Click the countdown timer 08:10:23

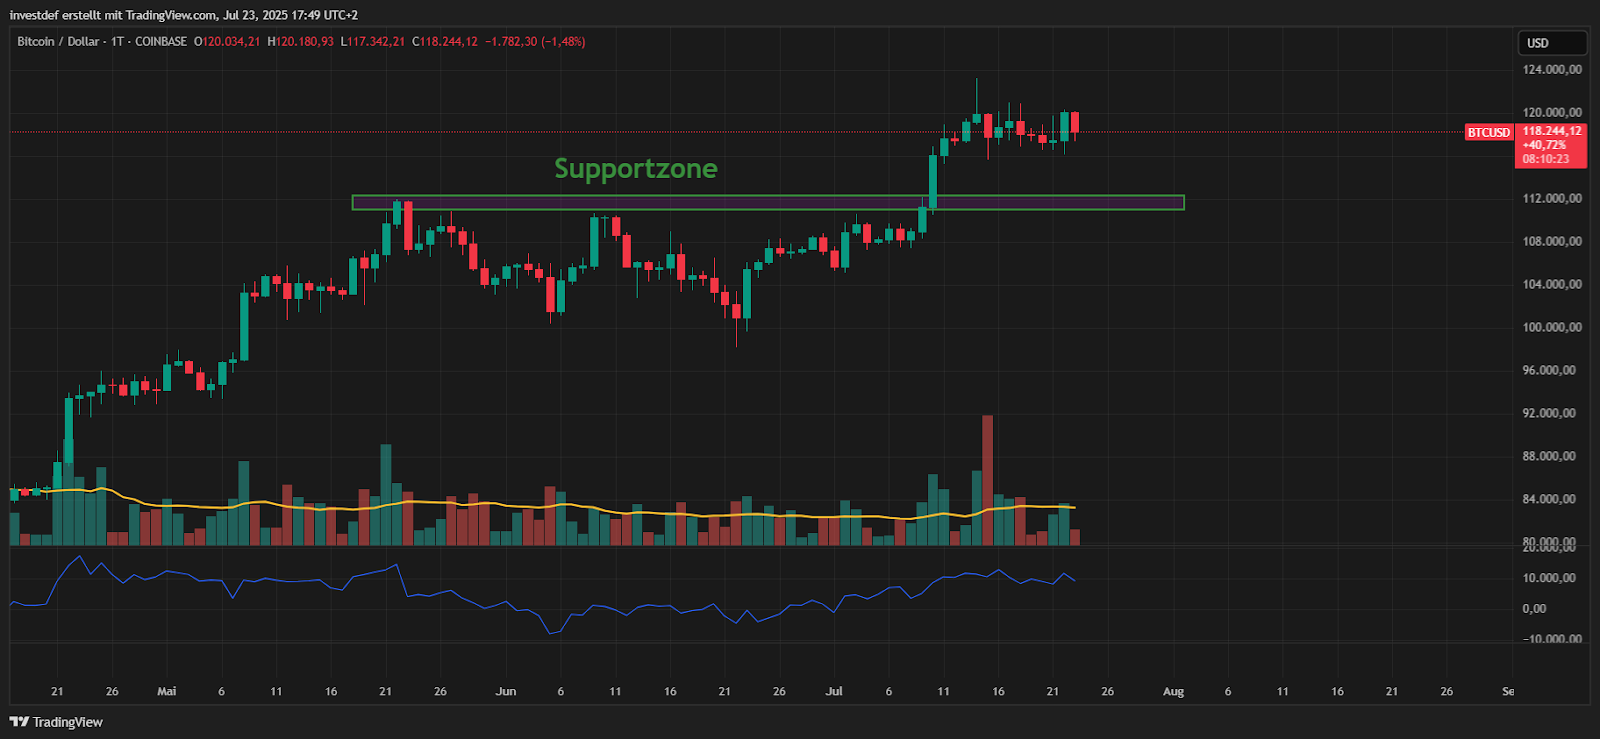pos(1546,159)
